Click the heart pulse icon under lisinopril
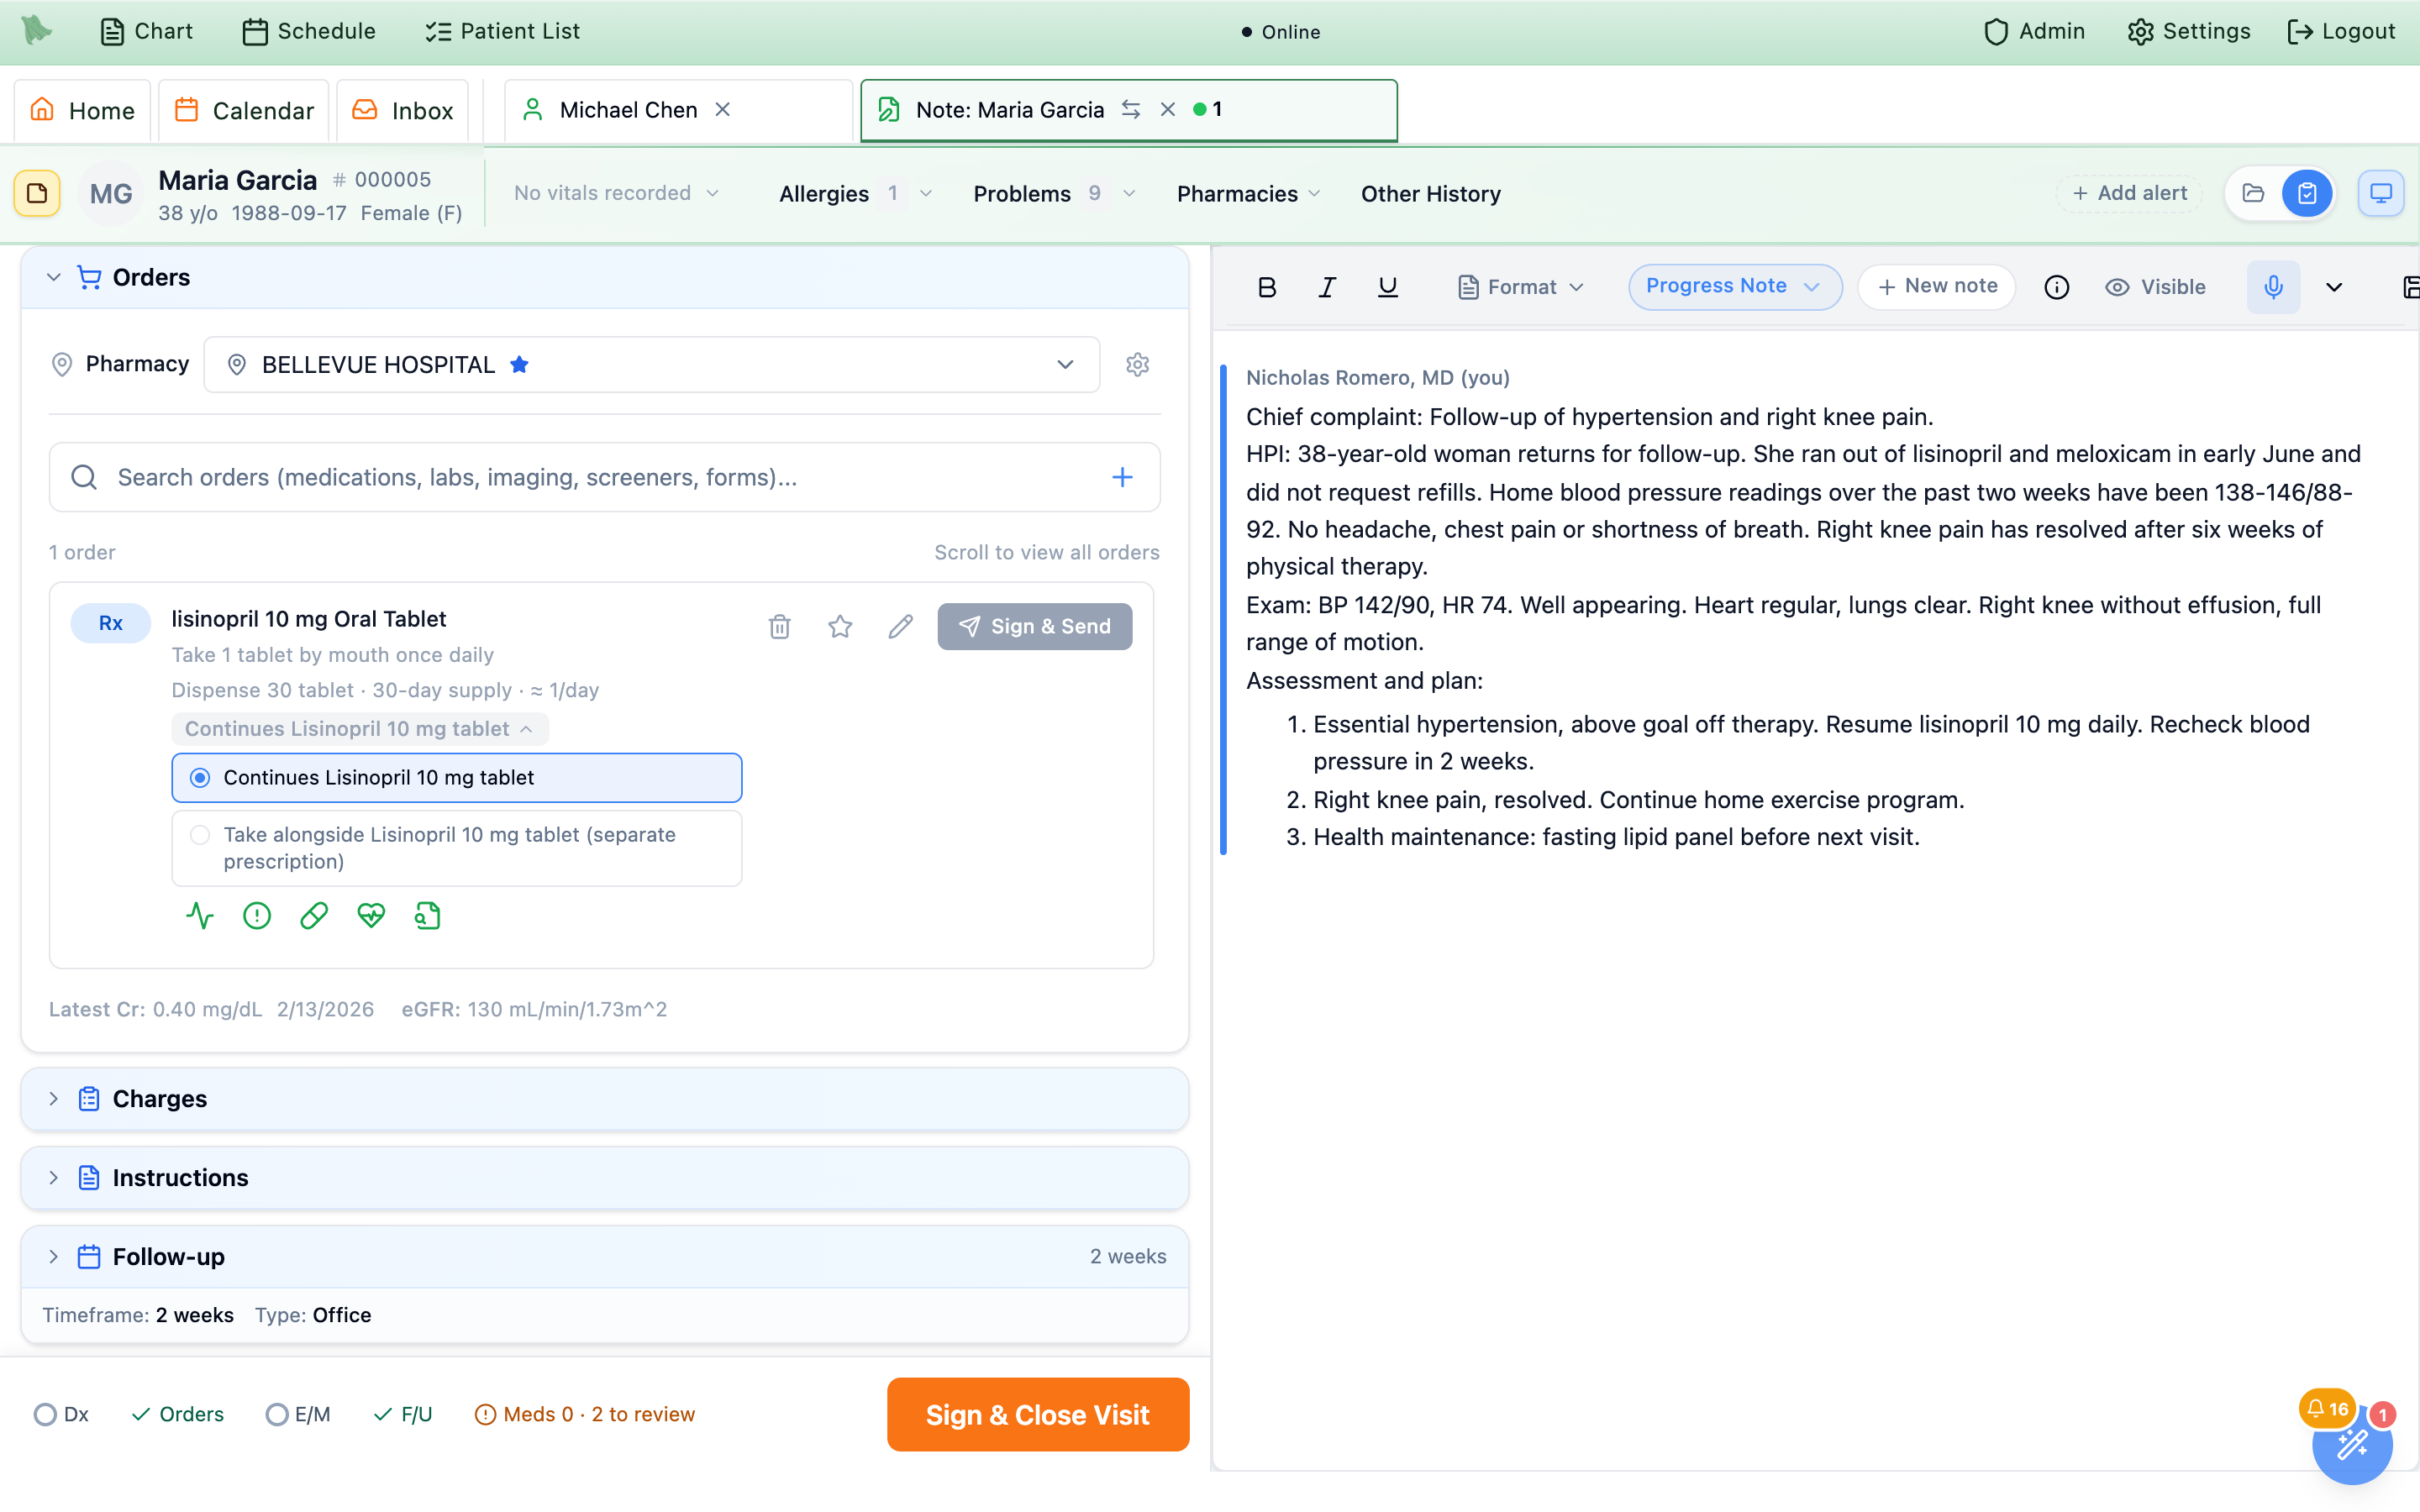The height and width of the screenshot is (1512, 2420). pyautogui.click(x=371, y=915)
